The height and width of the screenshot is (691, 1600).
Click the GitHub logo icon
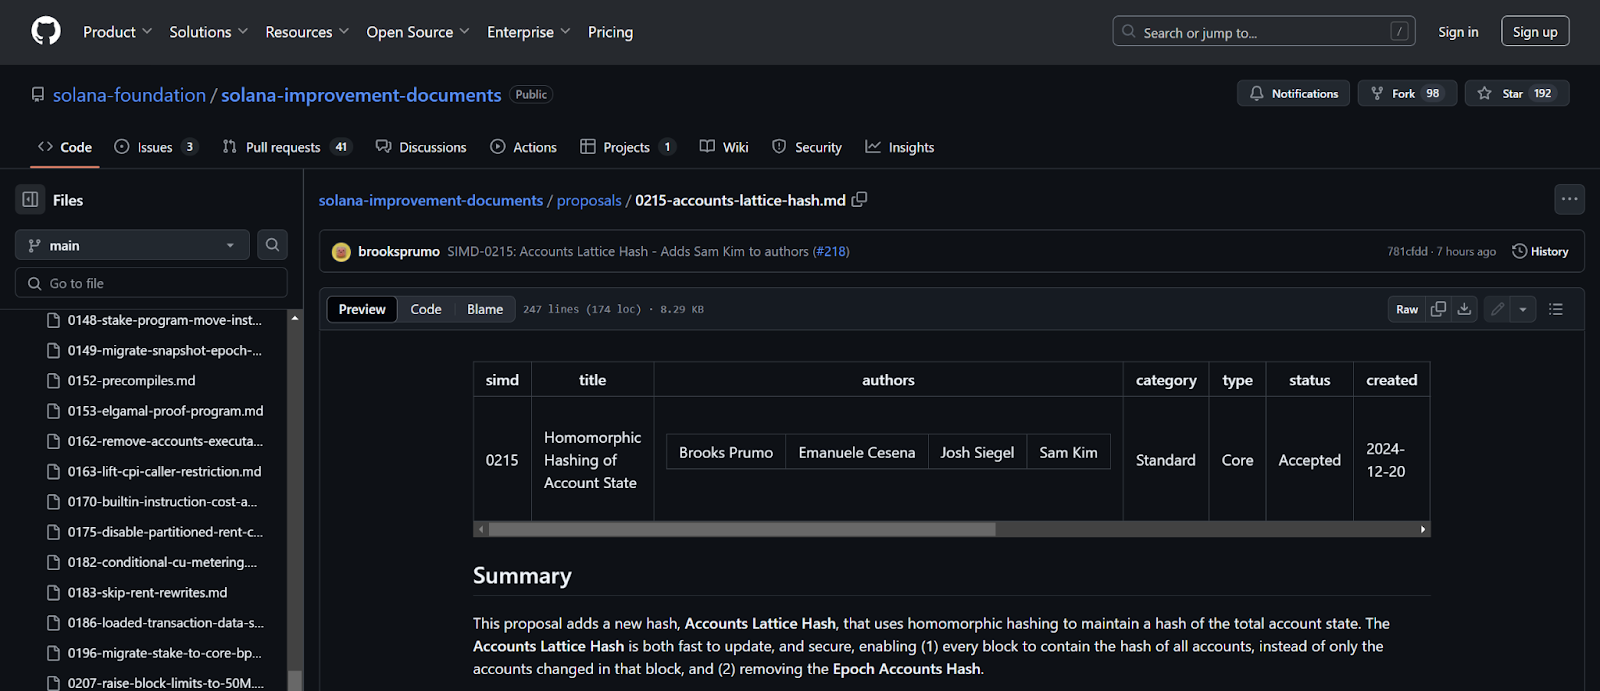(46, 31)
